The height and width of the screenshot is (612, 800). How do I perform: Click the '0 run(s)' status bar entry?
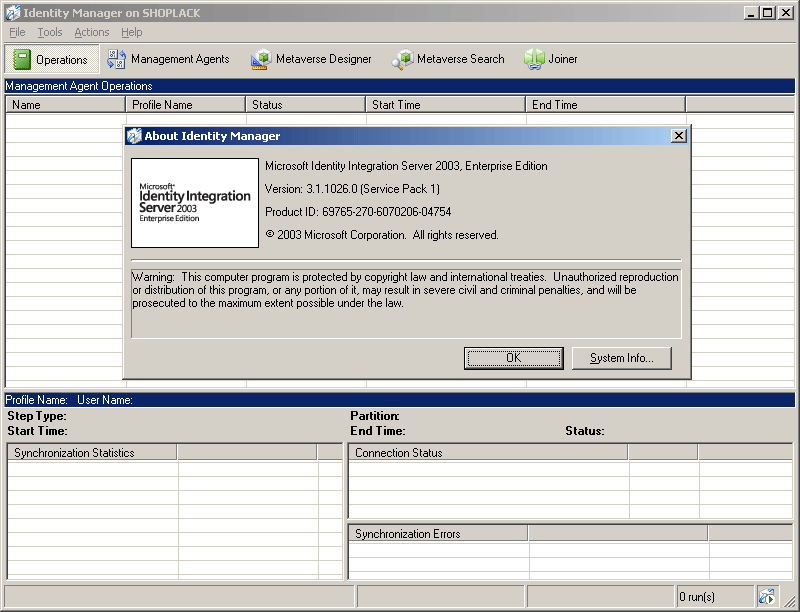[697, 596]
